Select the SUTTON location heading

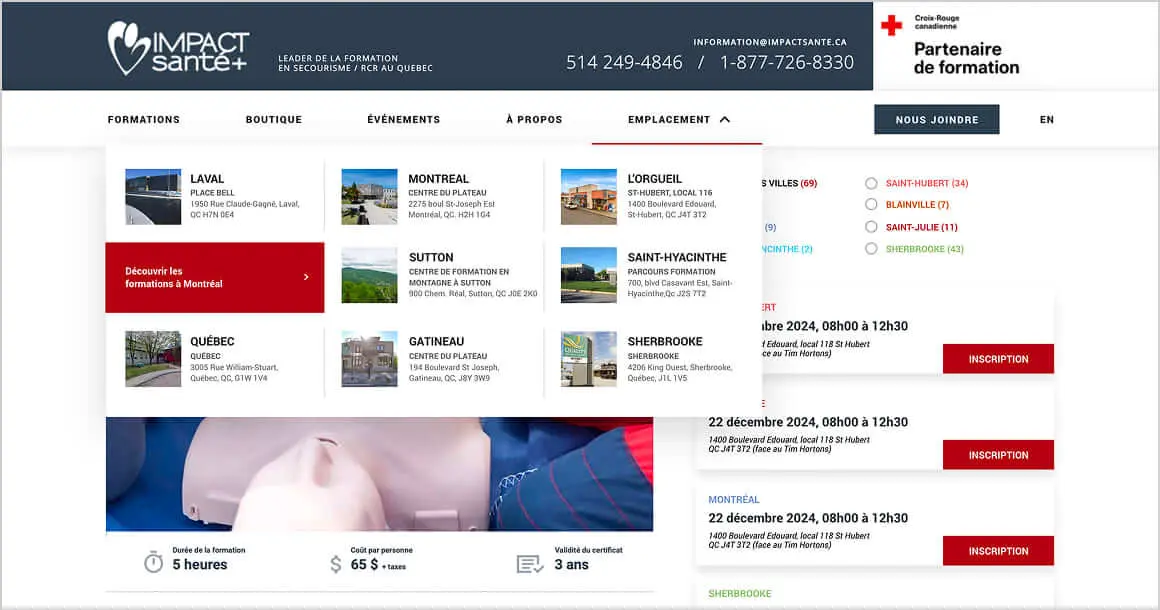431,257
